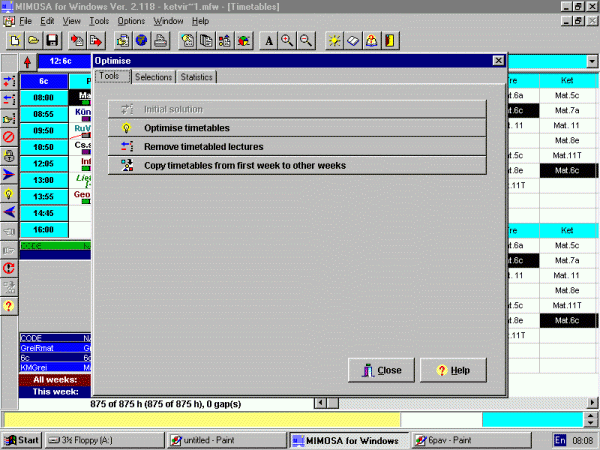
Task: Switch to the Statistics tab
Action: pyautogui.click(x=197, y=77)
